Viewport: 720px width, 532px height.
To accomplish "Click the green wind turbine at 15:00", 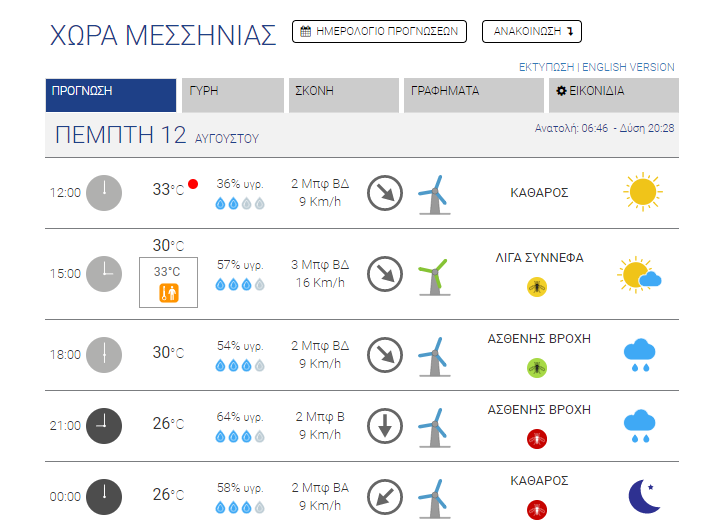I will point(434,277).
